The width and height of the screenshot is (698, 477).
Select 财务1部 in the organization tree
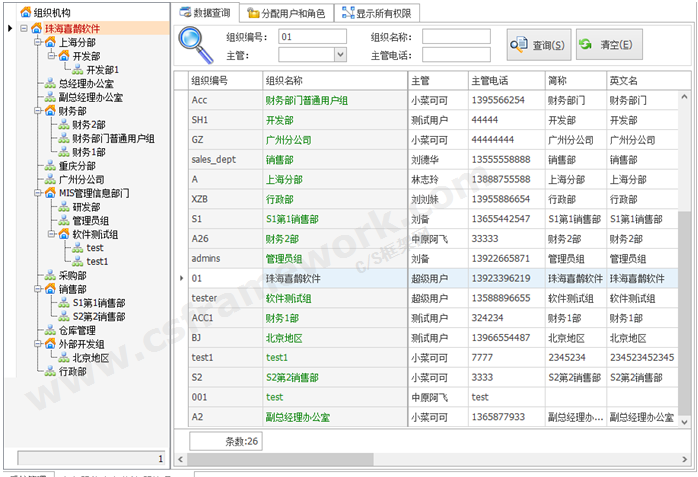[x=89, y=152]
